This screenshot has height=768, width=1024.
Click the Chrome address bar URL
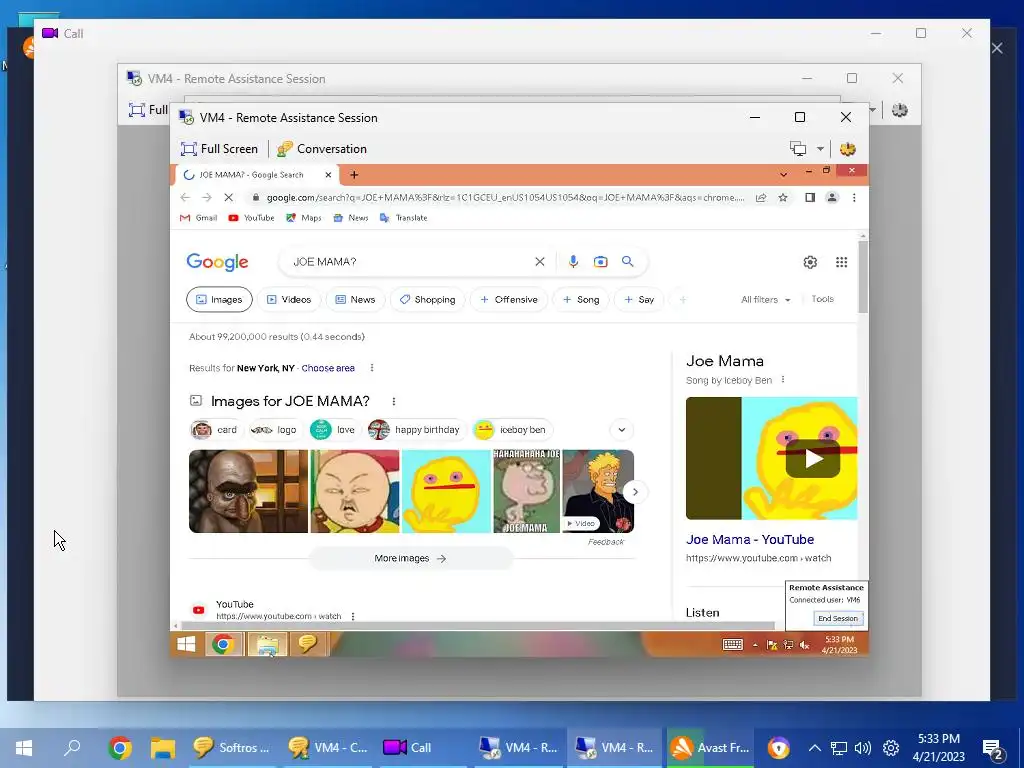point(505,197)
